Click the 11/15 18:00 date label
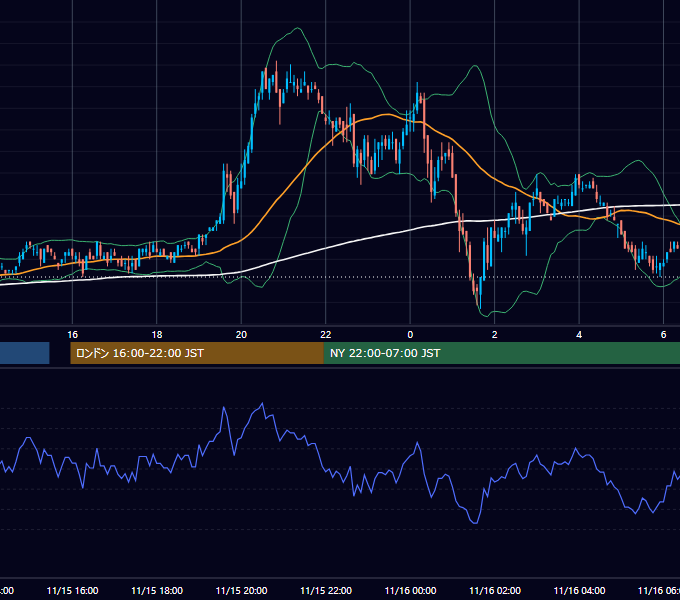 [x=157, y=590]
